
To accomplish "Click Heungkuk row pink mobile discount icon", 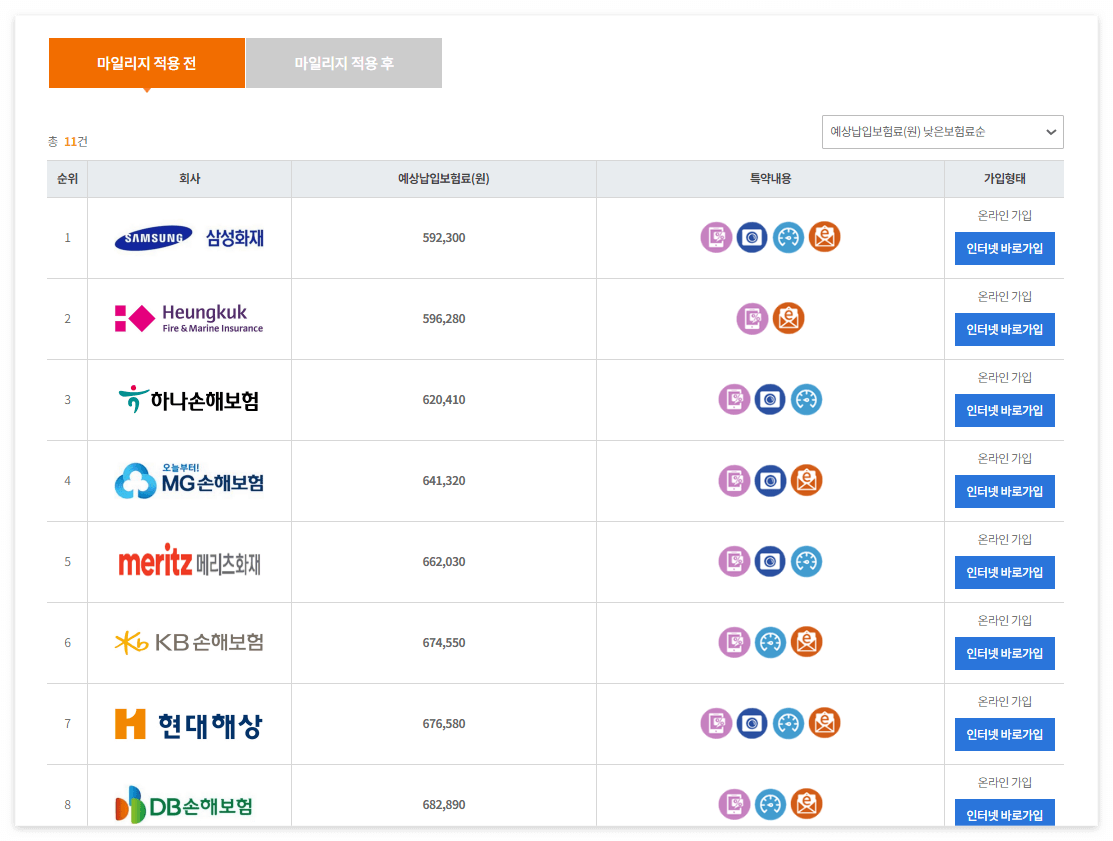I will [x=752, y=318].
